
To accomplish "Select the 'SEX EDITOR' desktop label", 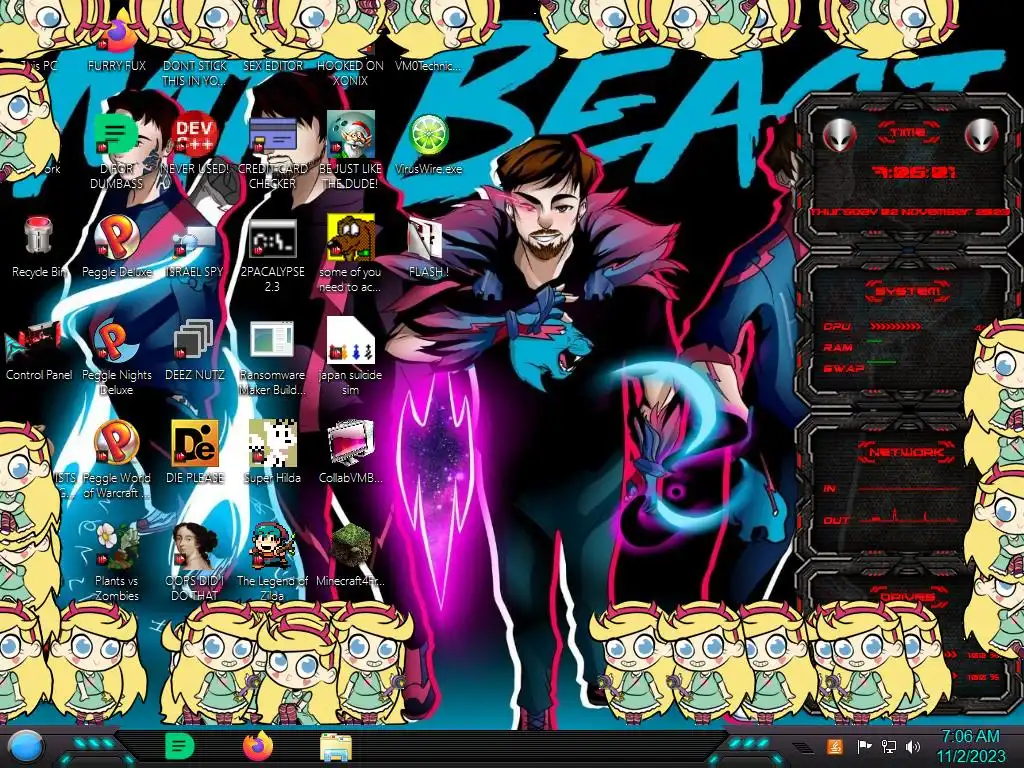I will (272, 66).
